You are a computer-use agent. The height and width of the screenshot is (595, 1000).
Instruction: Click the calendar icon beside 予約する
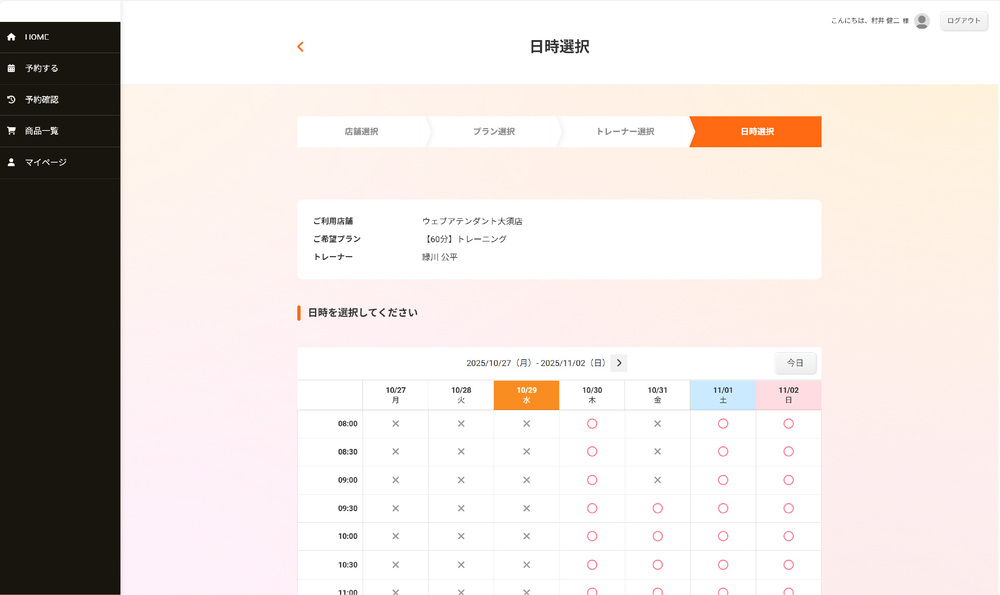point(11,68)
